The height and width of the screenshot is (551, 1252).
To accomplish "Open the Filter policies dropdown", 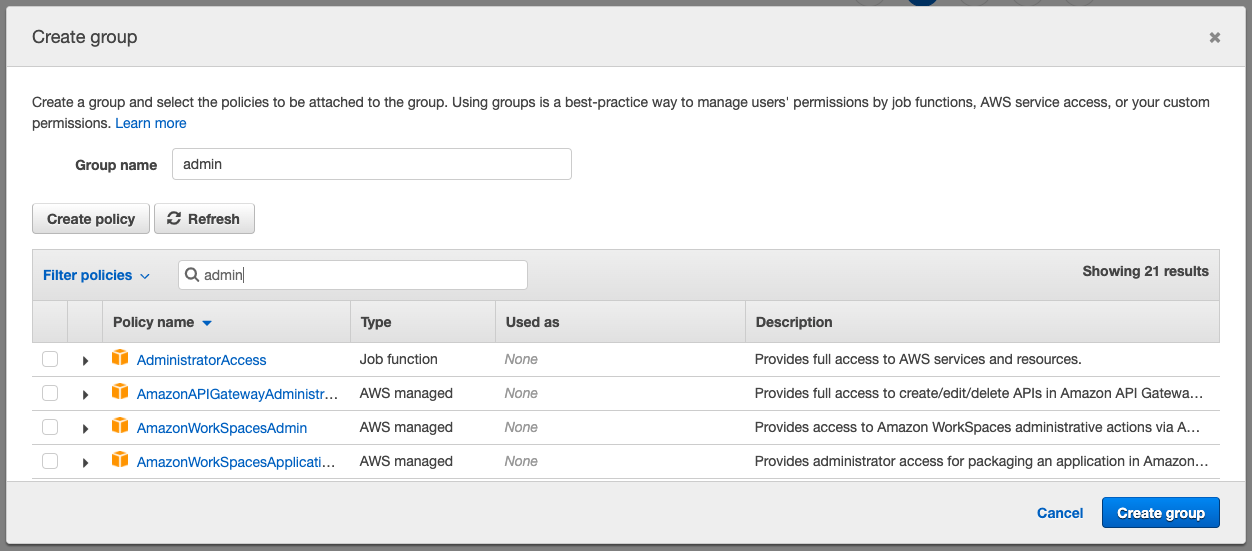I will click(96, 275).
